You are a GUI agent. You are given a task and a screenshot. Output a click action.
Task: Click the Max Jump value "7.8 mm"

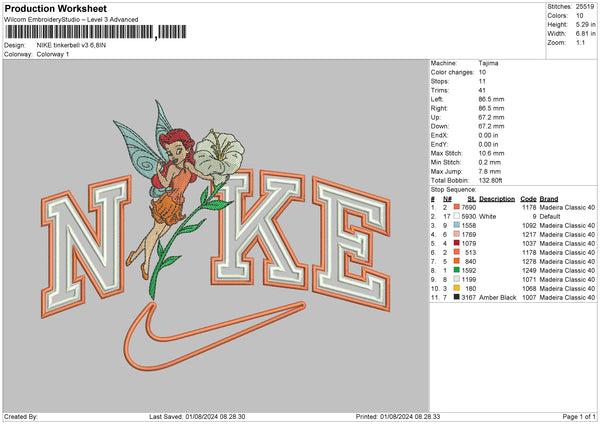490,171
